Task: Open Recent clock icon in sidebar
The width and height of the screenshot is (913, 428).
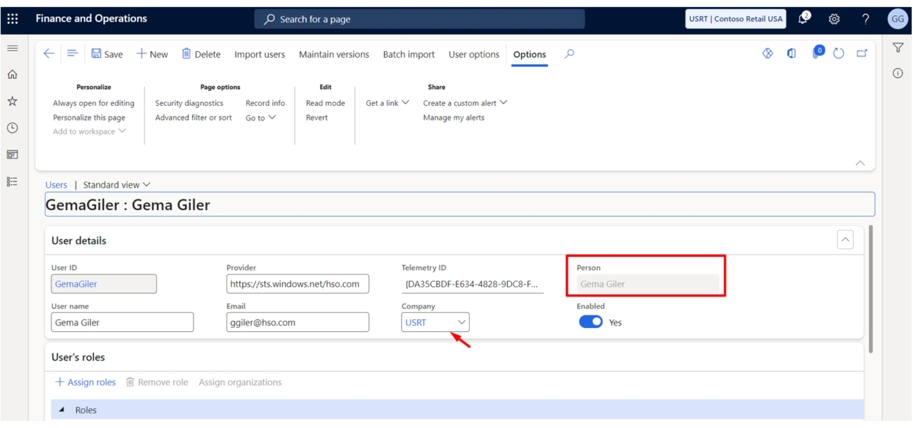Action: click(x=12, y=128)
